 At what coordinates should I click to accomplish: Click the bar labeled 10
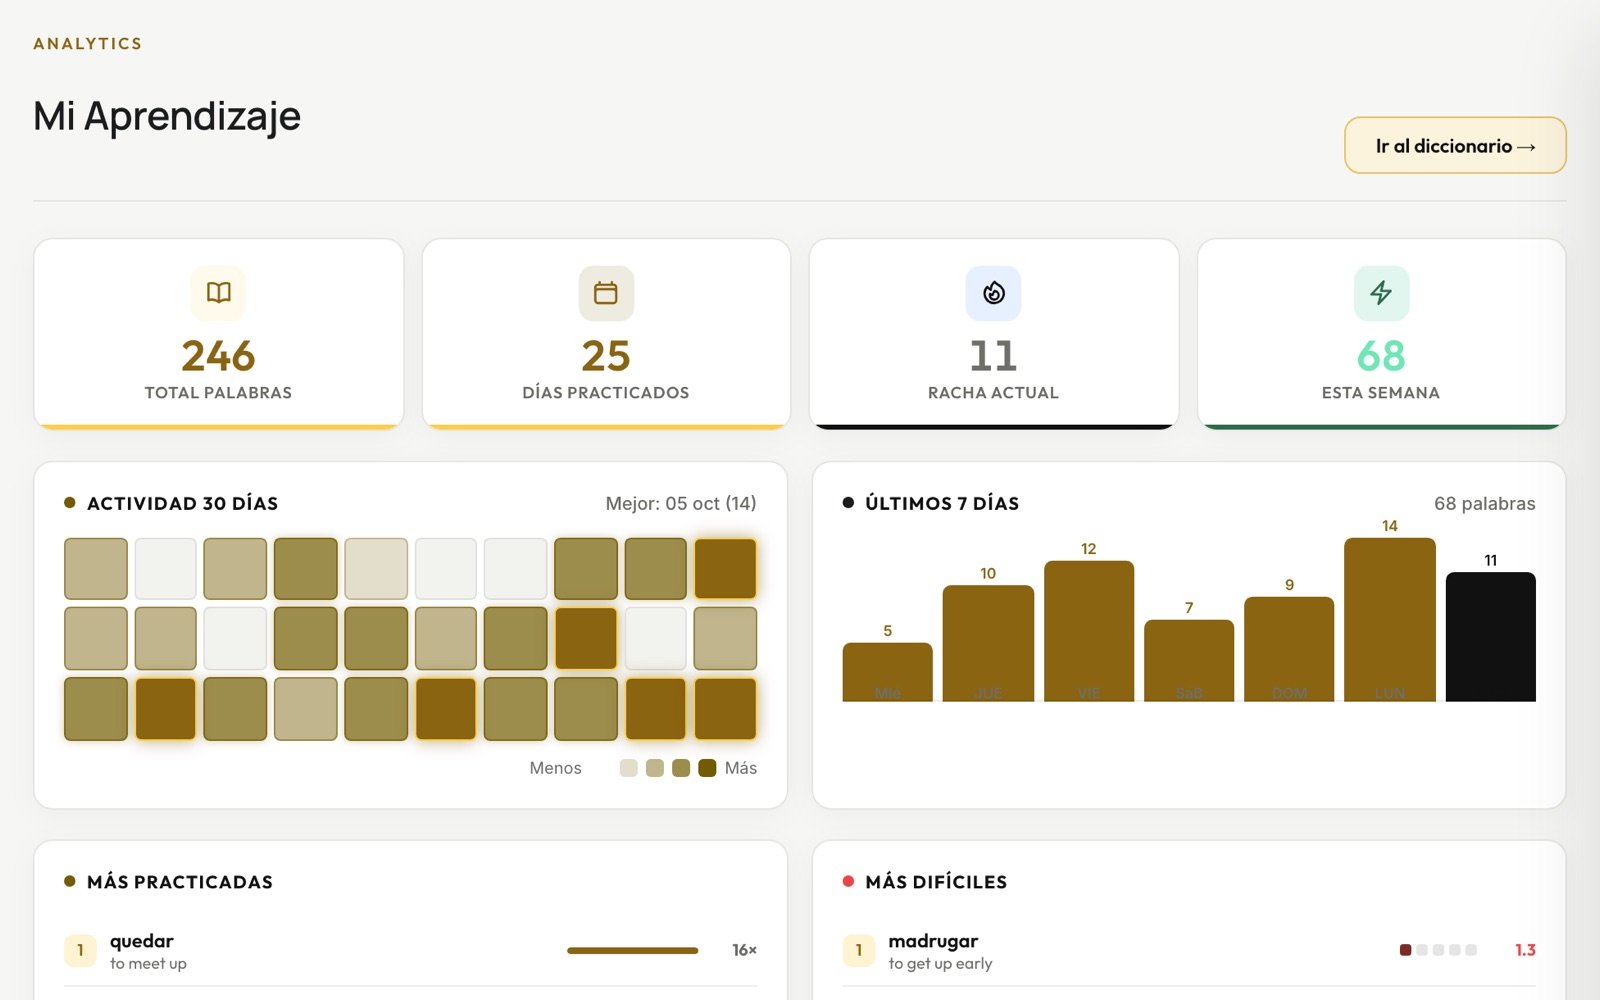988,643
